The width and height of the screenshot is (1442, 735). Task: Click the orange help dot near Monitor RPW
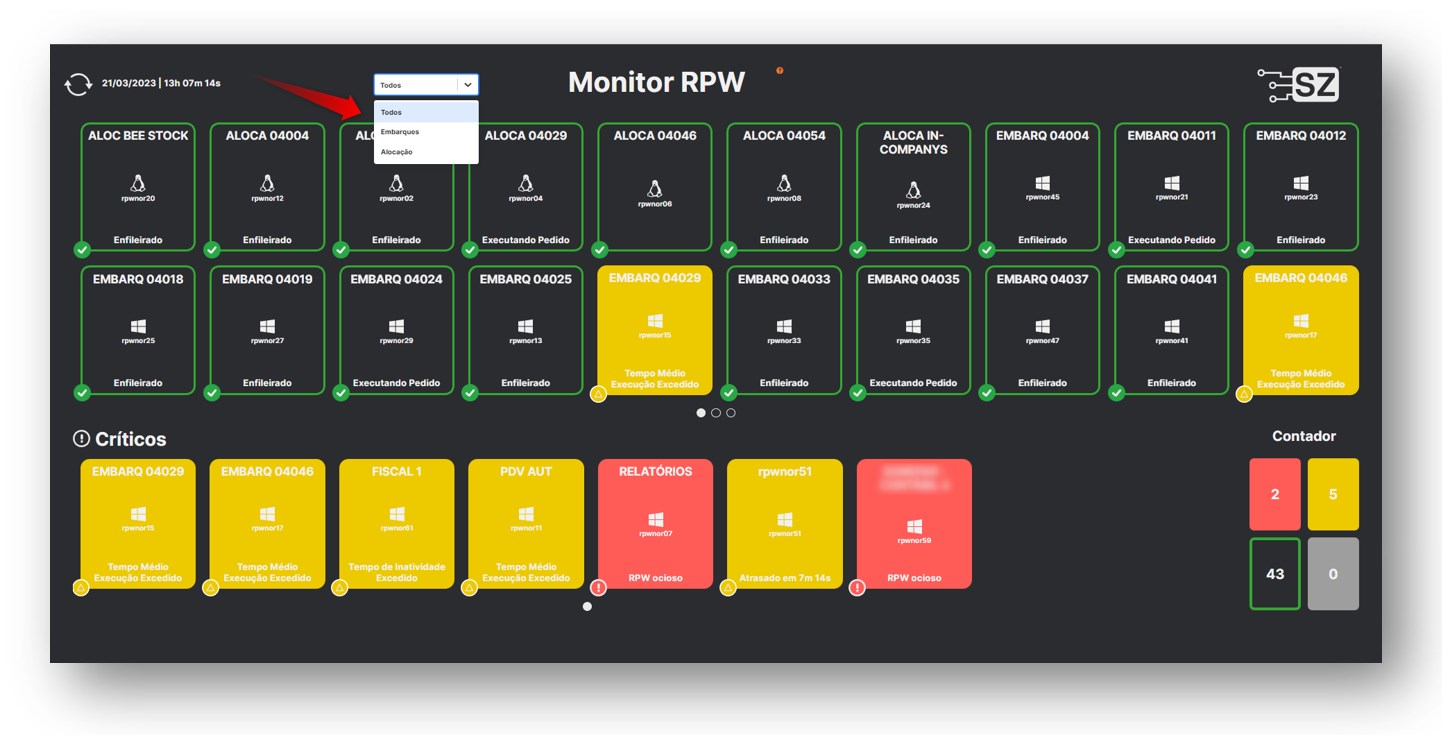coord(780,71)
